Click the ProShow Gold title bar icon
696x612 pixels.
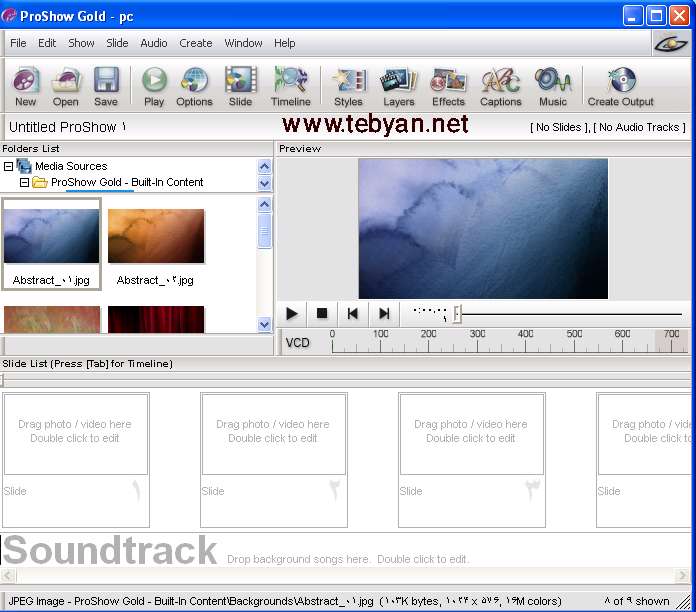pyautogui.click(x=8, y=16)
